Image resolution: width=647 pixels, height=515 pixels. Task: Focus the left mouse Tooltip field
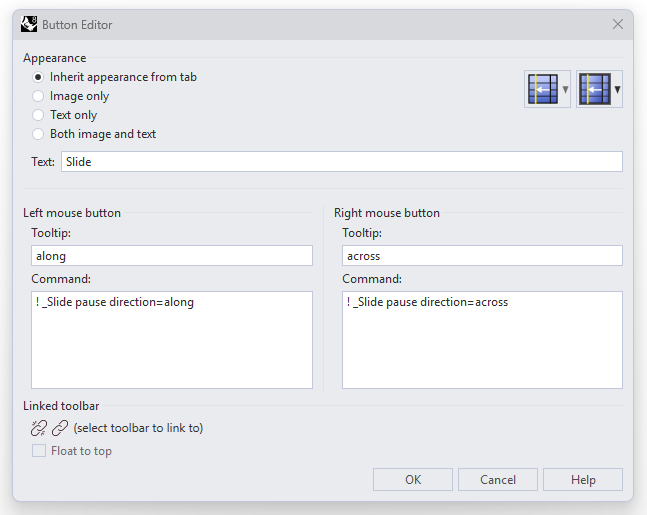click(172, 256)
